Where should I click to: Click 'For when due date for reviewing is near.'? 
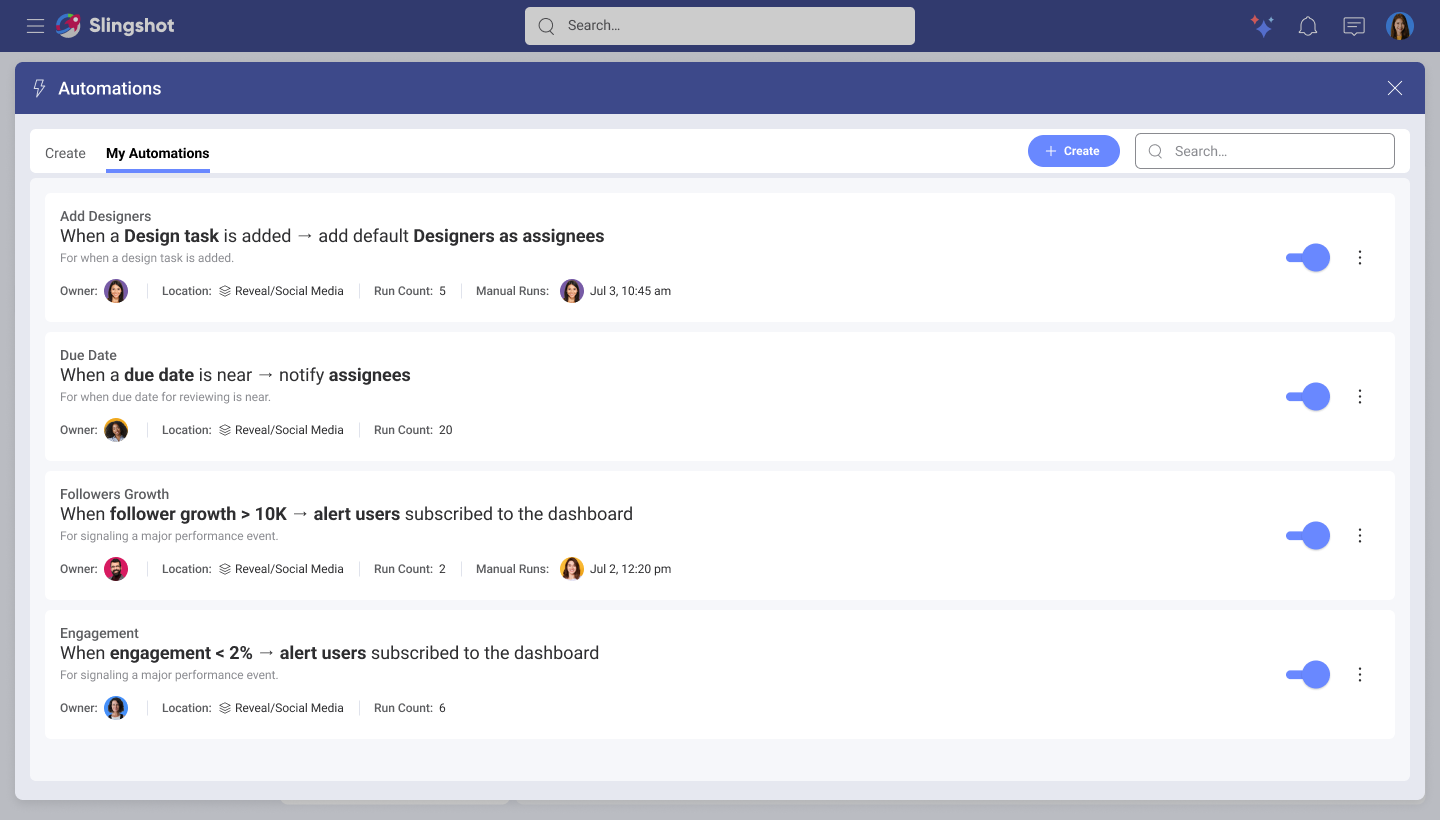tap(165, 397)
